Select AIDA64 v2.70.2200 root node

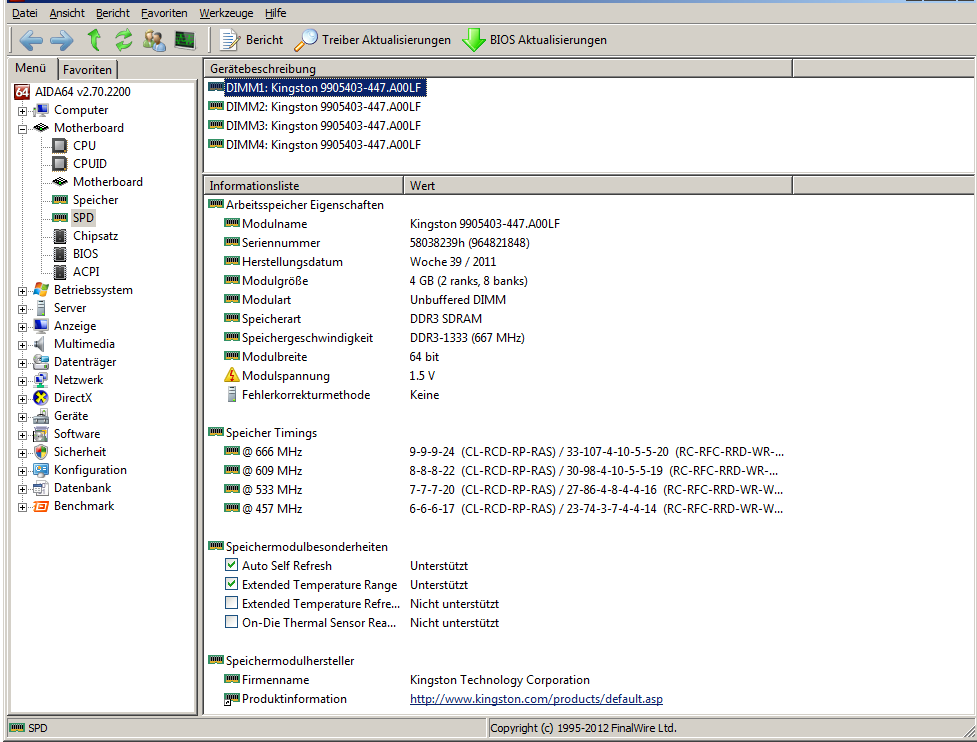coord(72,92)
